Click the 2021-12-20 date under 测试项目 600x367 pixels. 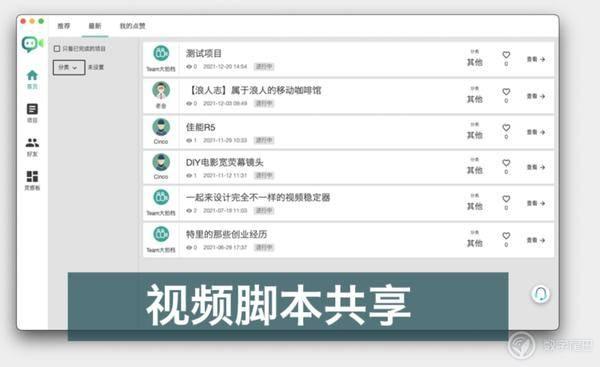point(225,67)
